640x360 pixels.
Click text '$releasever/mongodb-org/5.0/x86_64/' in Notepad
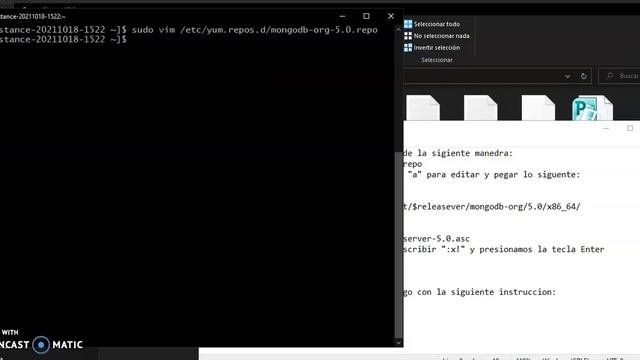click(x=496, y=207)
